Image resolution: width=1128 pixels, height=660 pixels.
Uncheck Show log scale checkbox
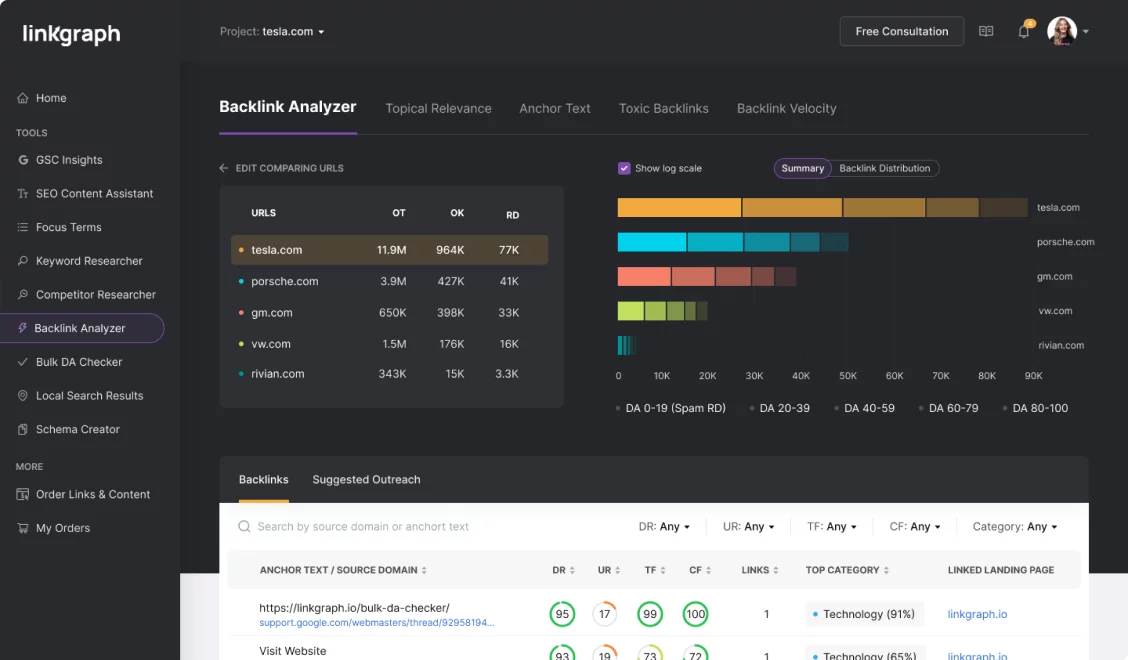point(624,168)
